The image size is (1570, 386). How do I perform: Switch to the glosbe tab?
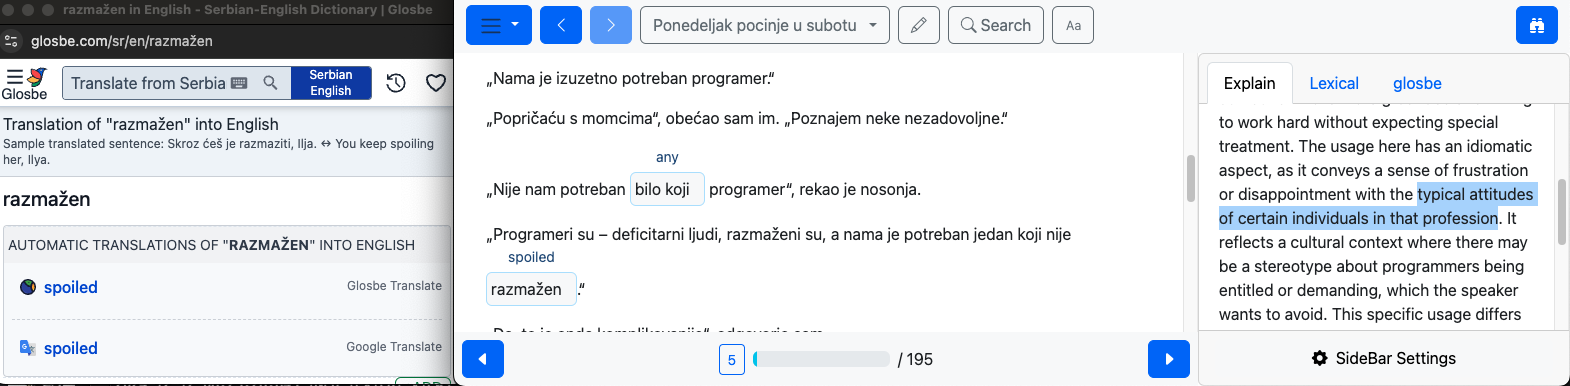point(1417,84)
